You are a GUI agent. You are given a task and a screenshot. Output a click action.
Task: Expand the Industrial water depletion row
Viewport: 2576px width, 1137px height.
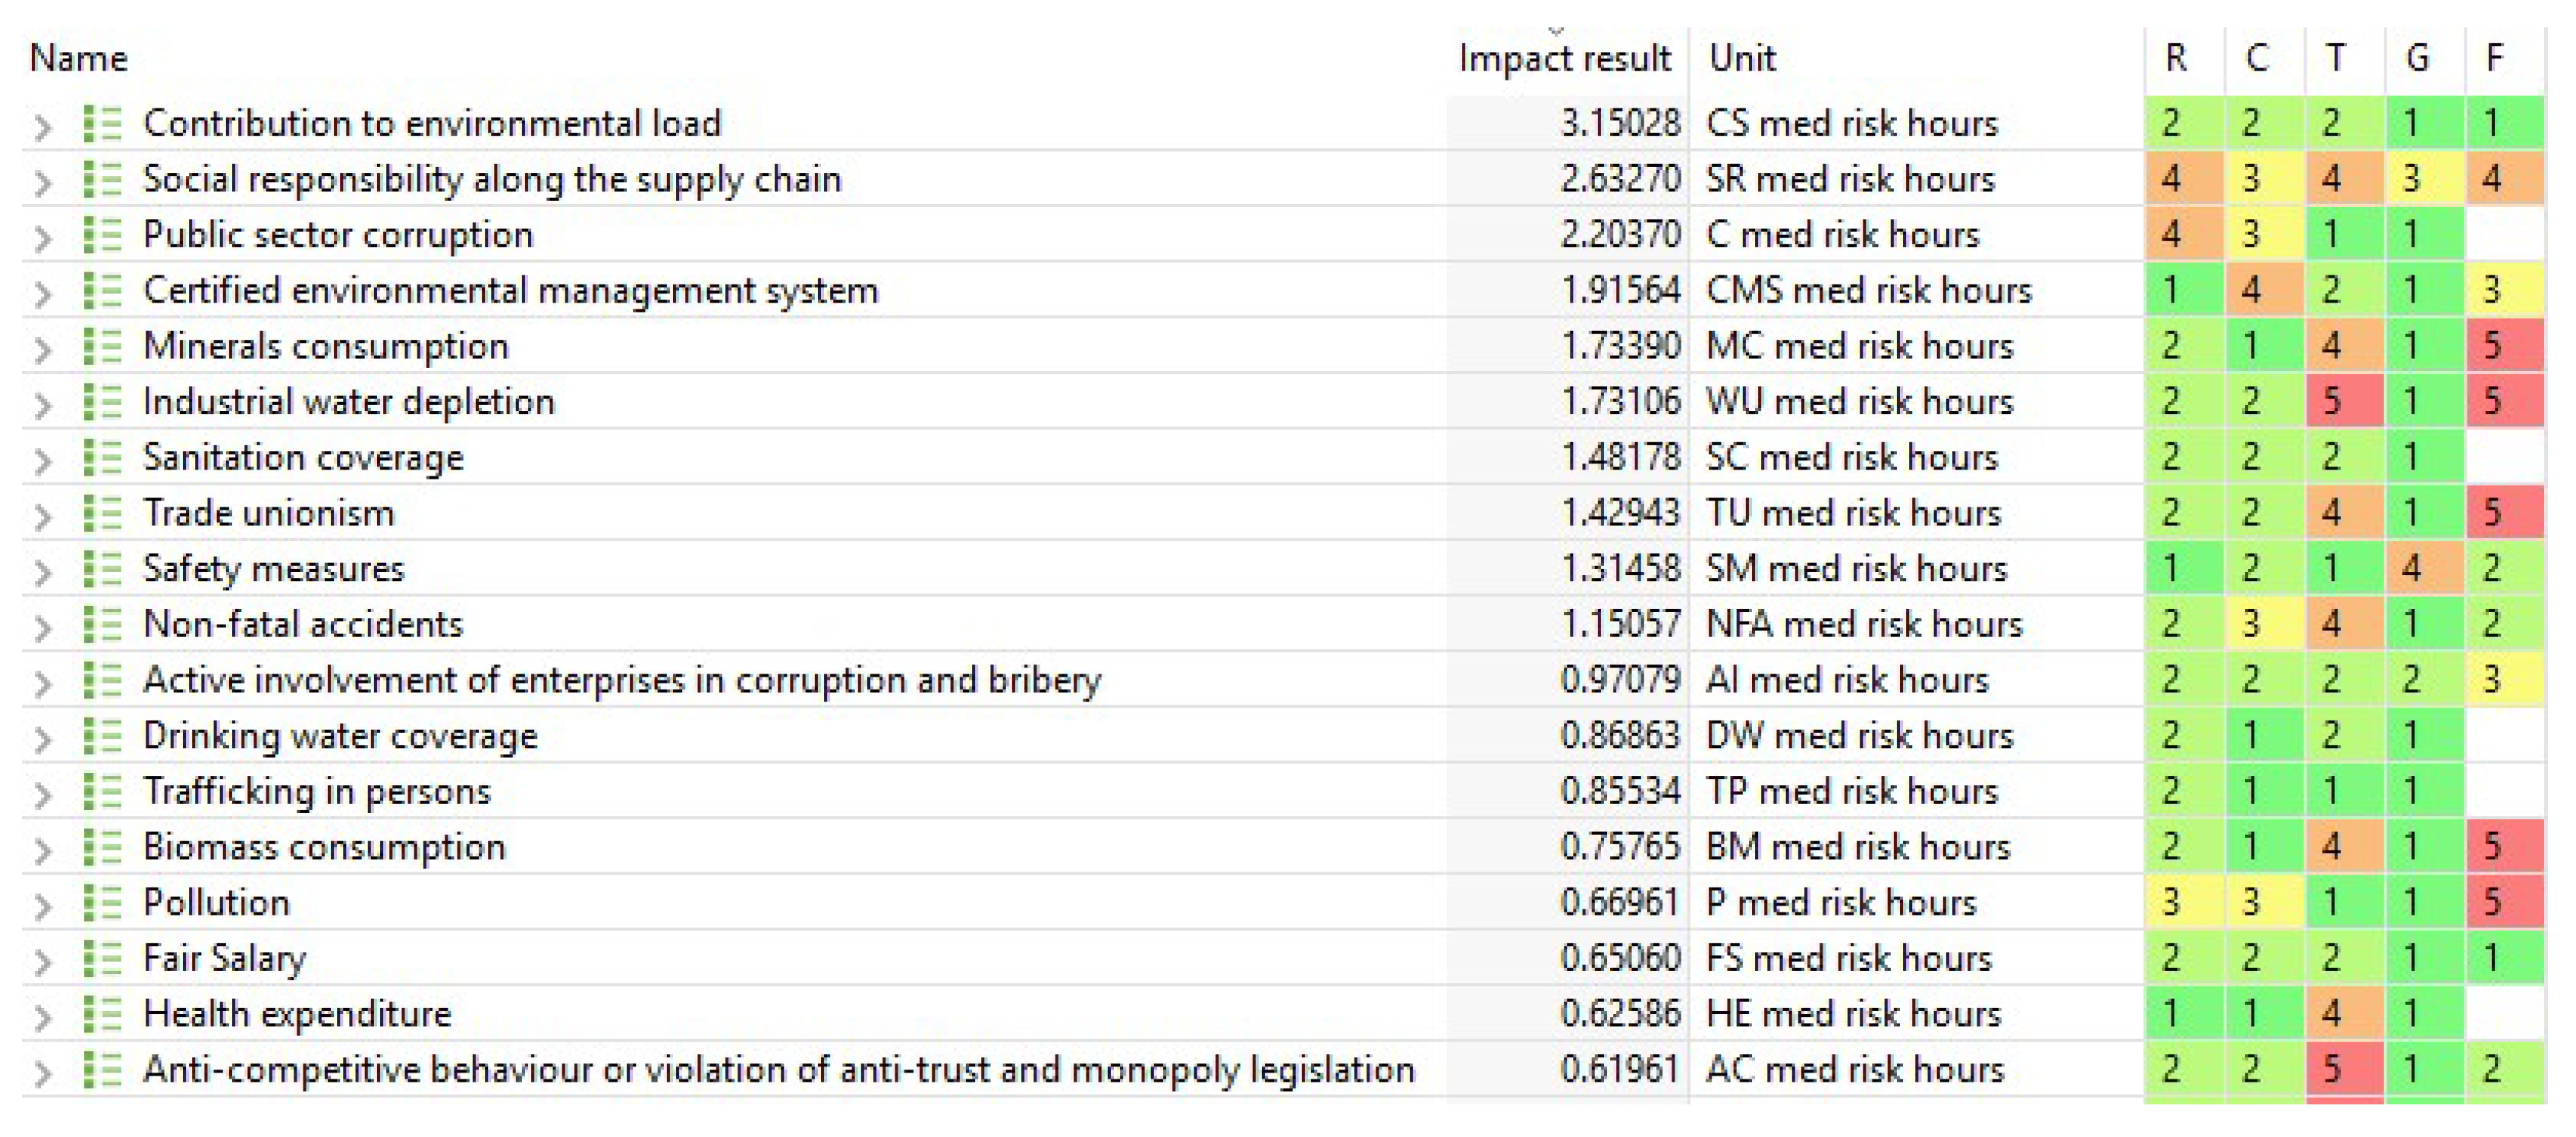(x=42, y=405)
